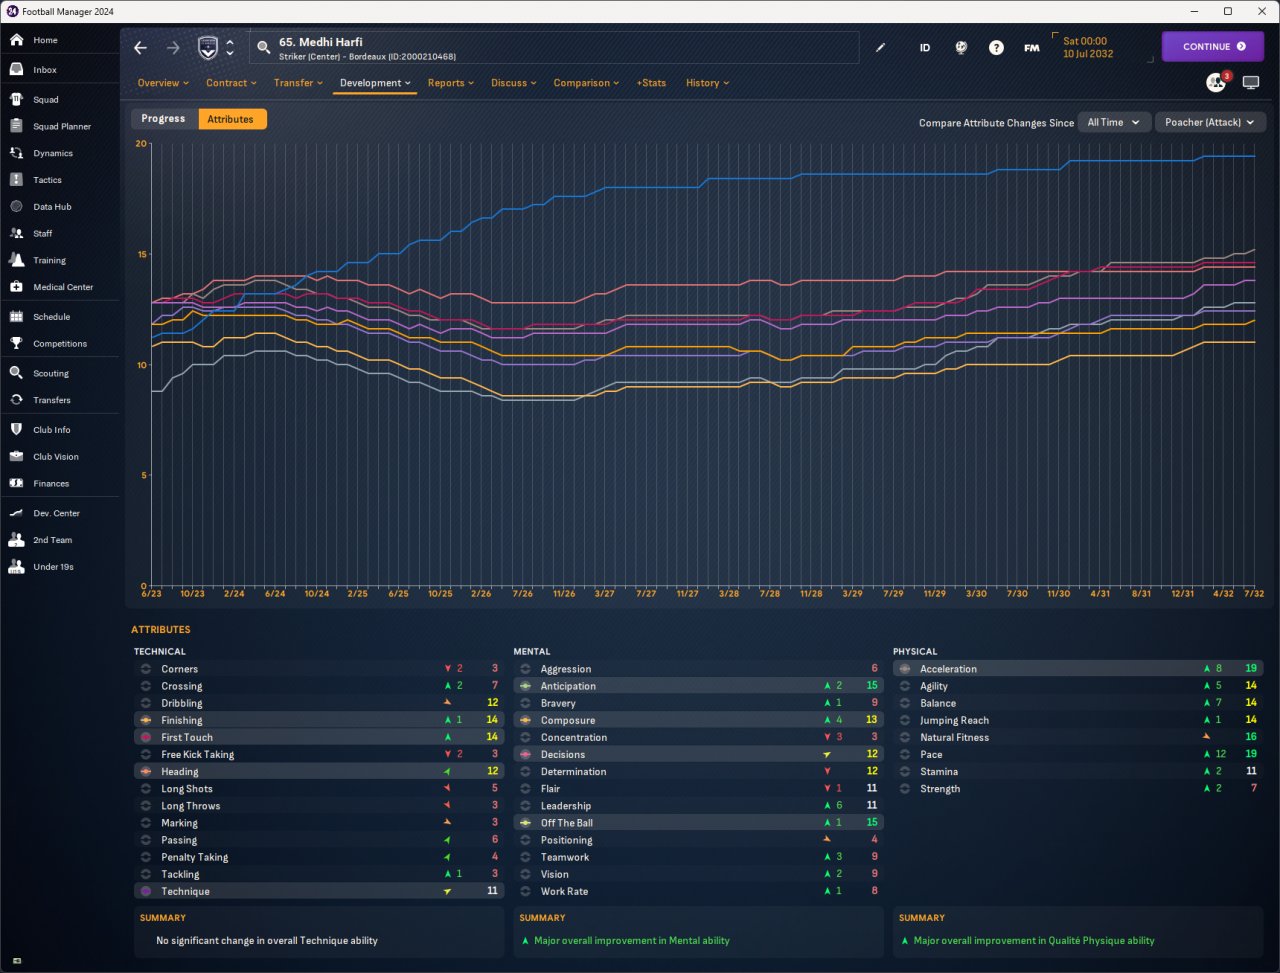Viewport: 1280px width, 973px height.
Task: Open Scouting in the sidebar
Action: click(x=50, y=374)
